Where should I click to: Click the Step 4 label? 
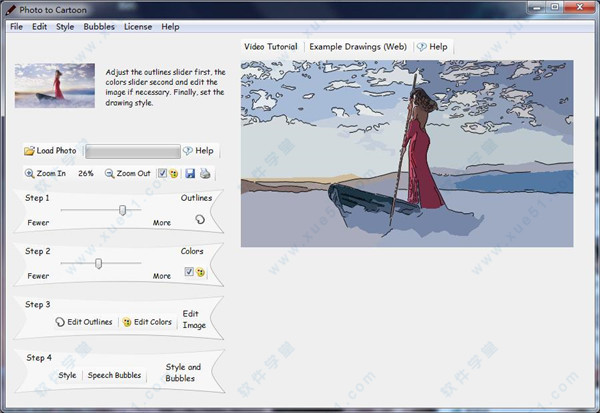click(39, 357)
